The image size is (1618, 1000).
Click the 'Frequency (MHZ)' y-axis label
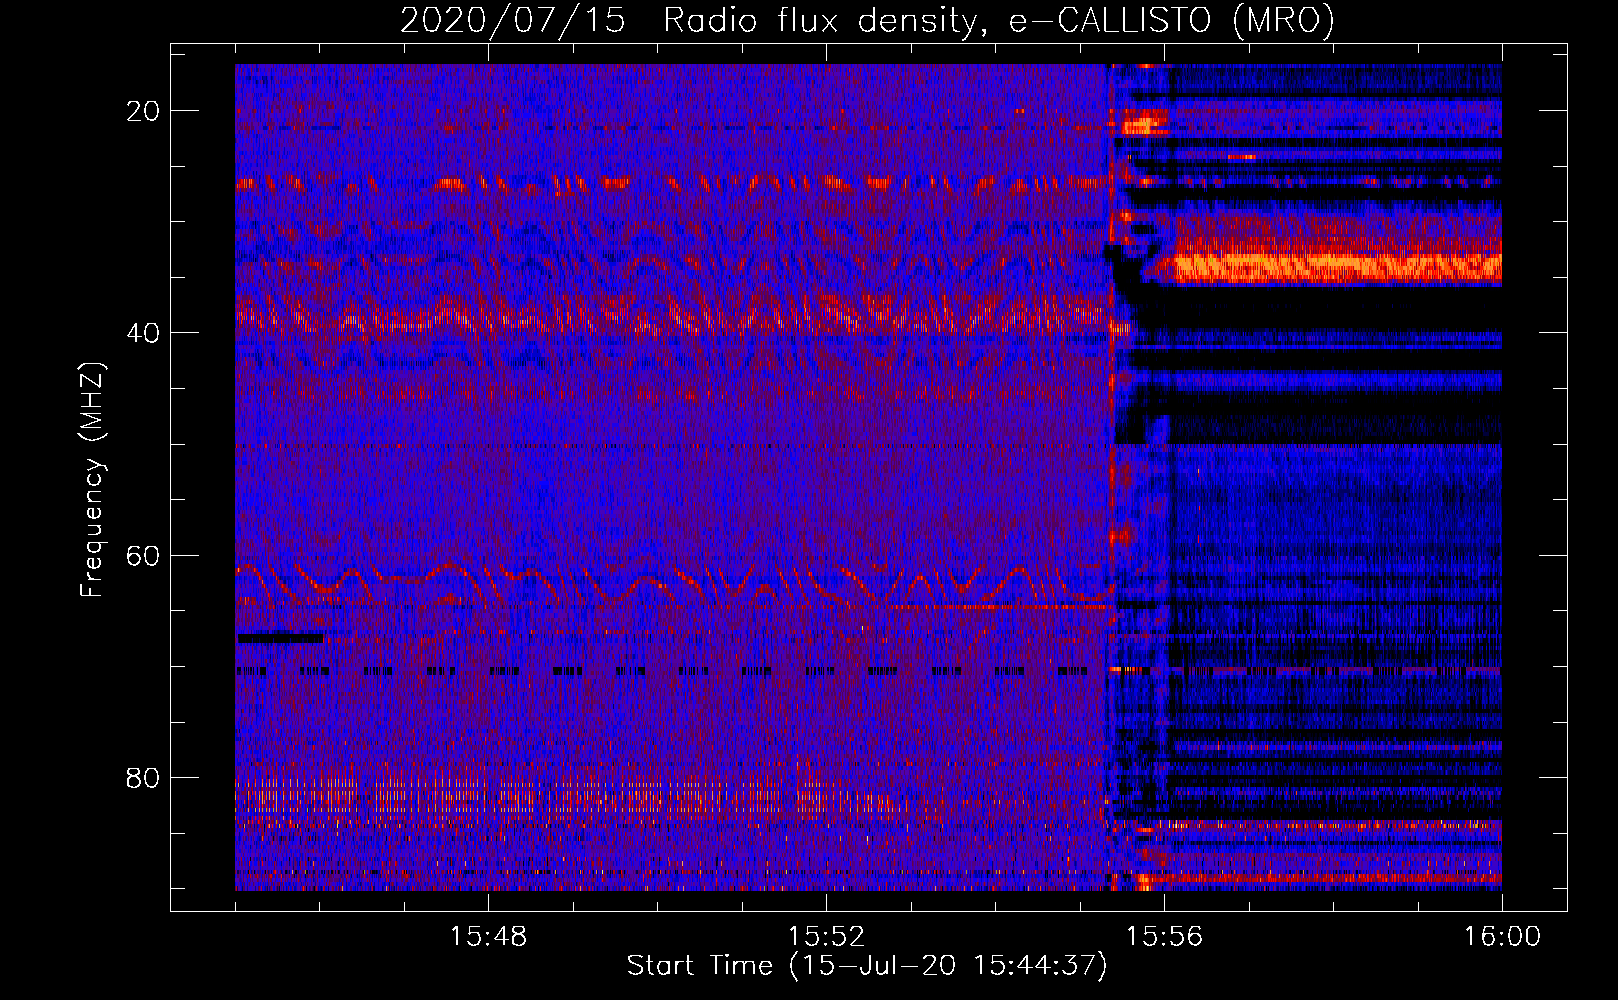click(x=92, y=479)
